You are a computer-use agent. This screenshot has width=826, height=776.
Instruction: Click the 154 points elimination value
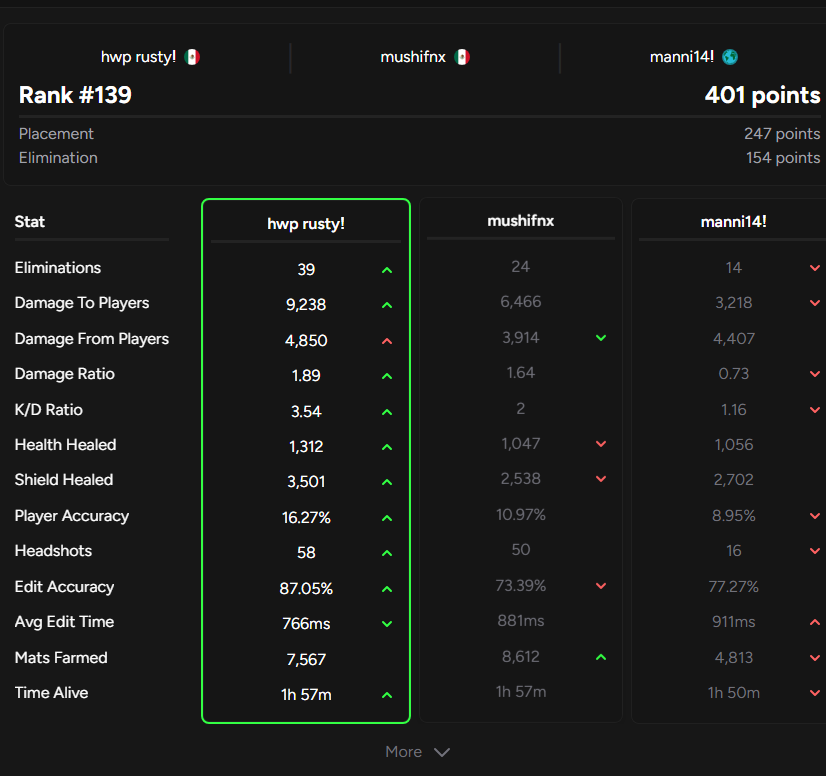783,158
